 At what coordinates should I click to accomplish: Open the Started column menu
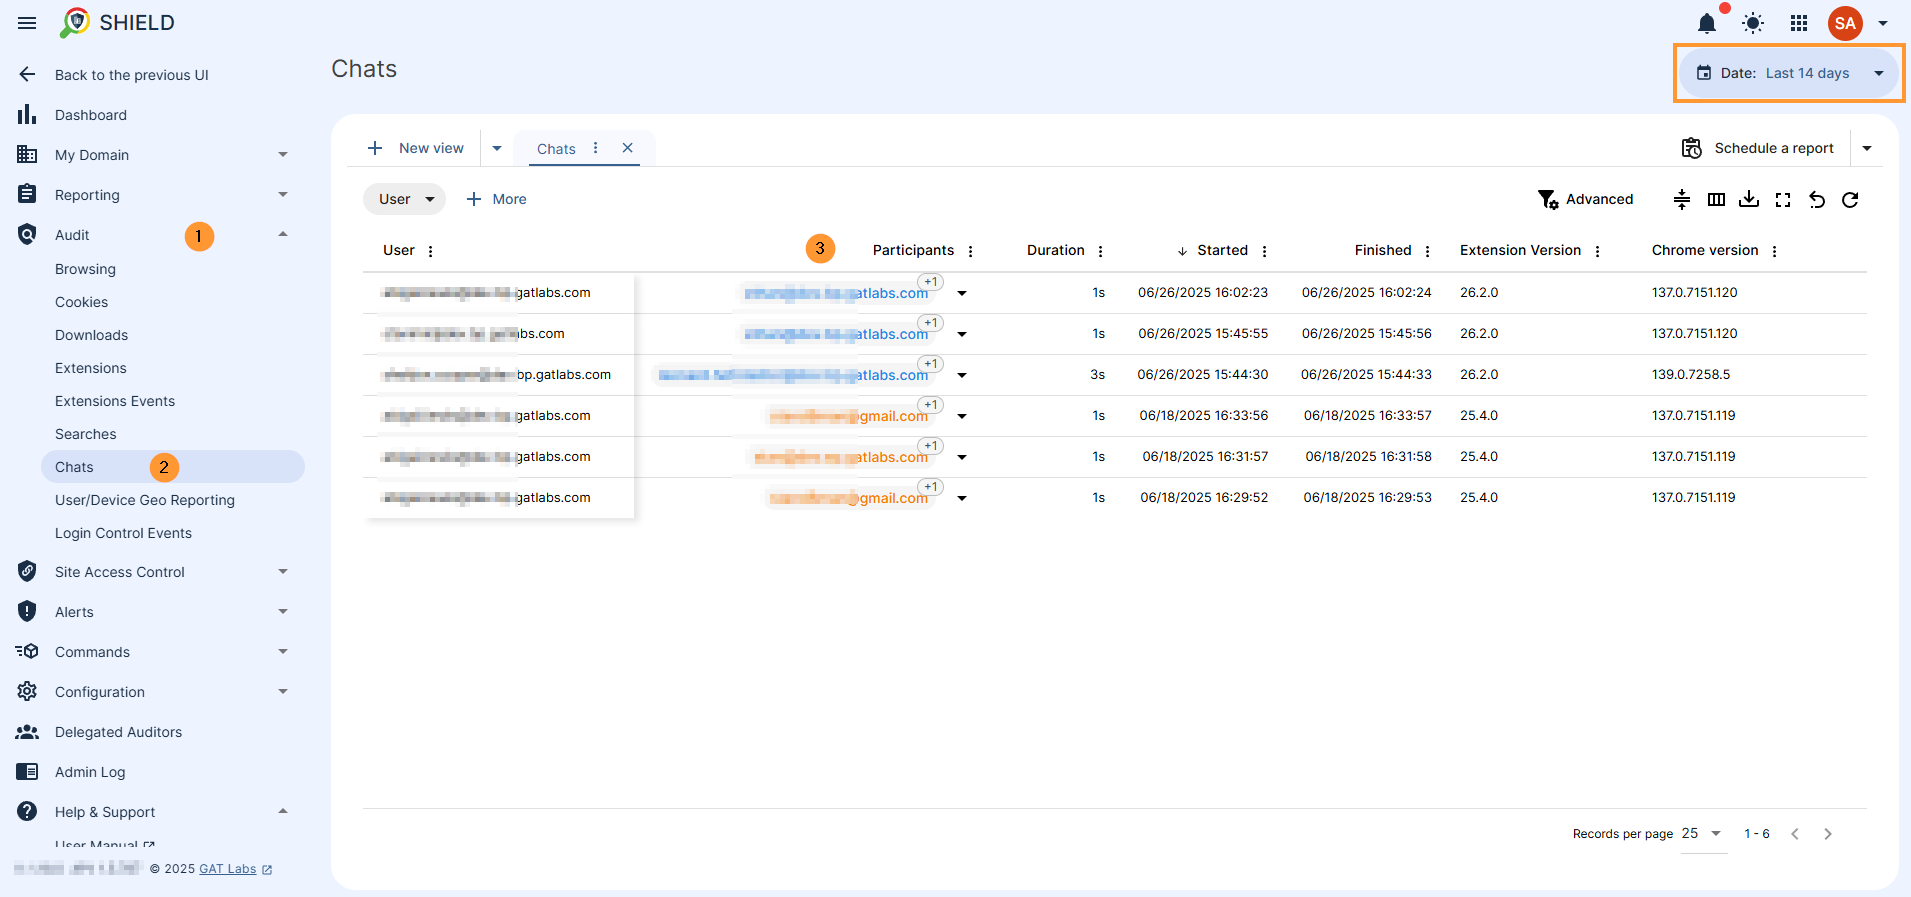tap(1265, 251)
